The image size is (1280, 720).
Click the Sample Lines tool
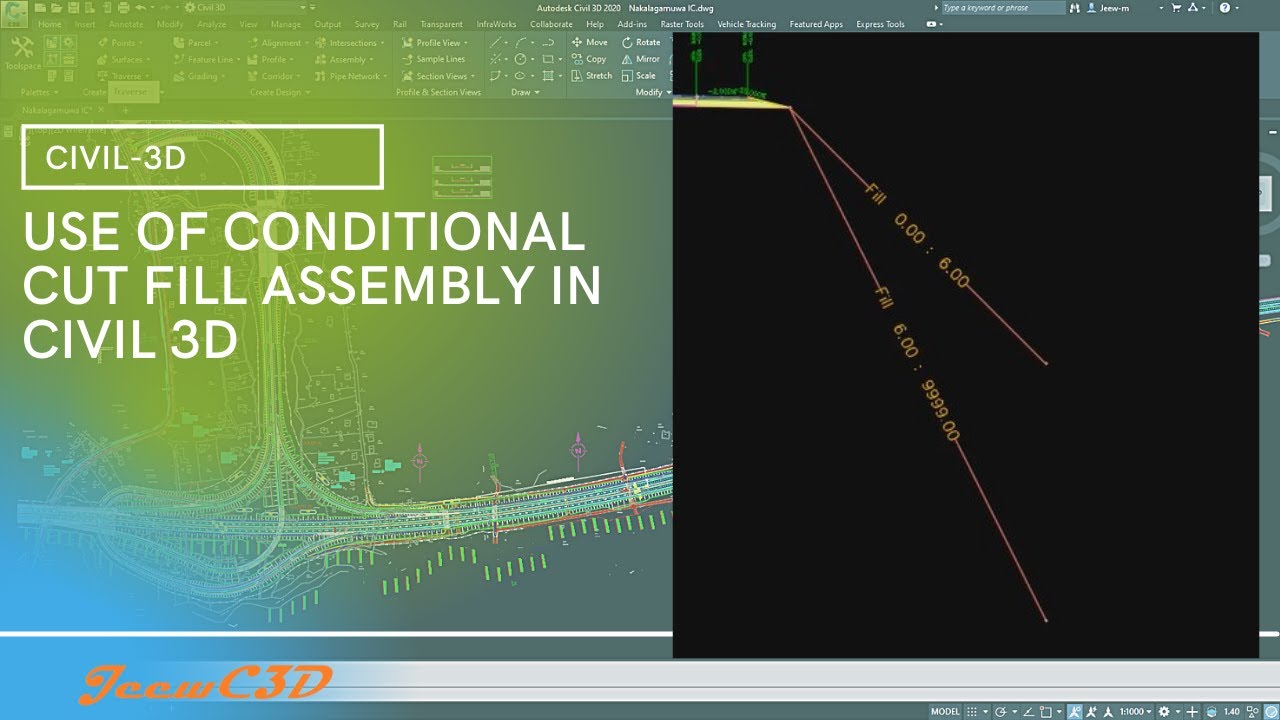(433, 59)
